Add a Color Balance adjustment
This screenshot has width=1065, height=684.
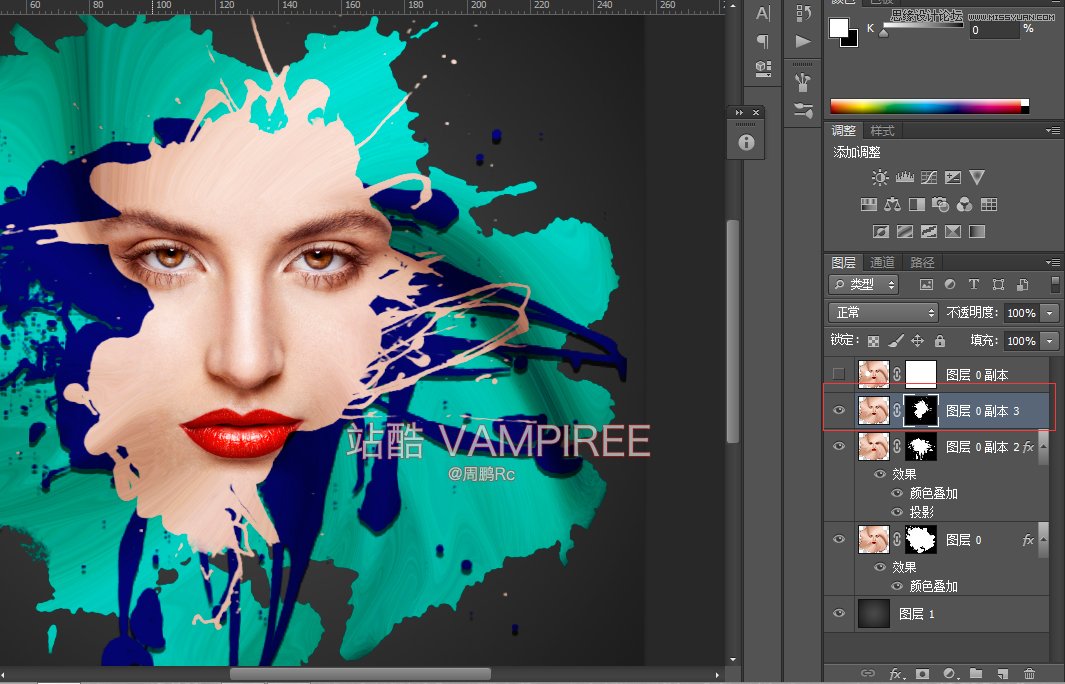892,204
